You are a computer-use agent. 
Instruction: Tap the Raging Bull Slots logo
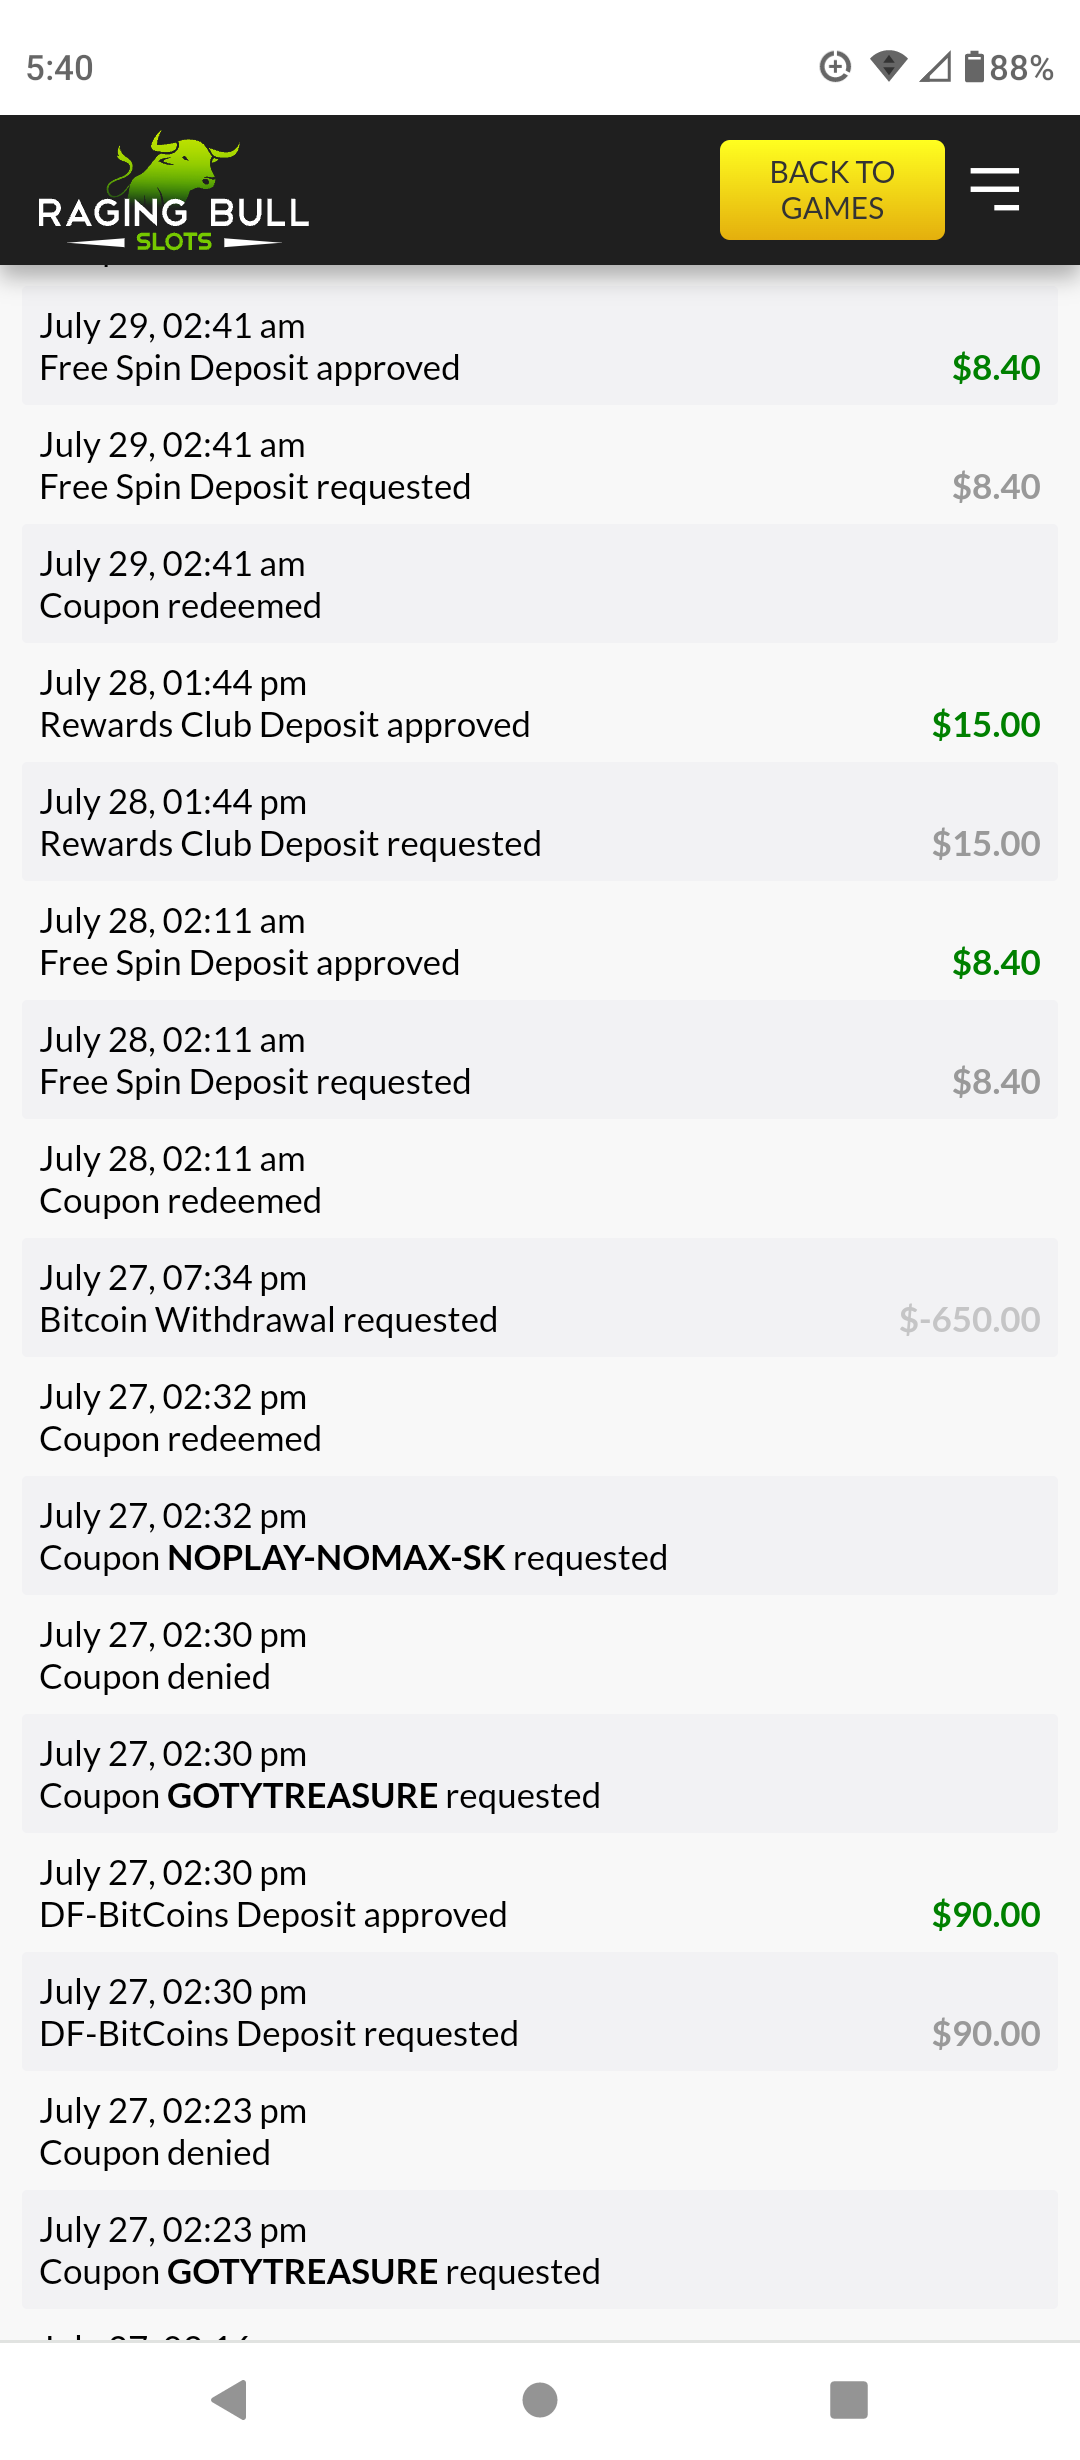pos(173,190)
